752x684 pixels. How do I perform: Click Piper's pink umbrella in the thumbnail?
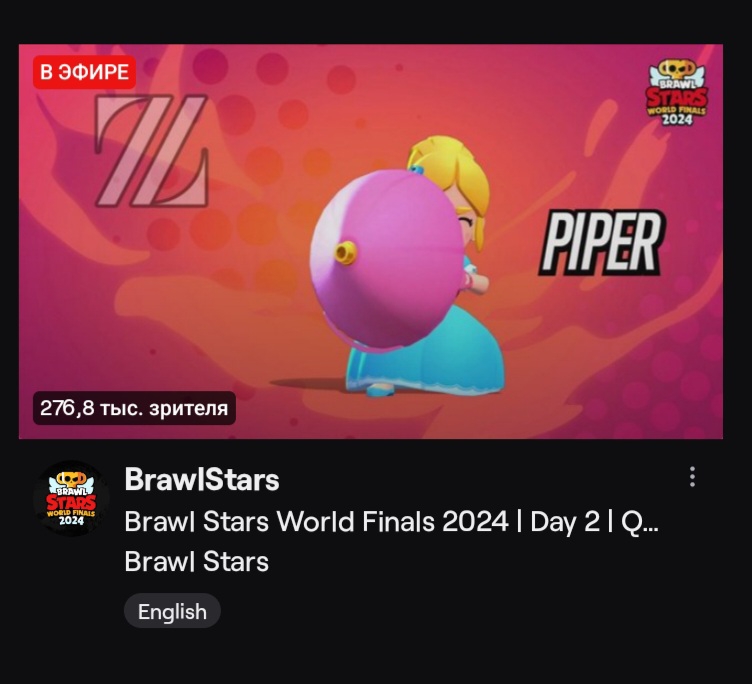(x=387, y=259)
